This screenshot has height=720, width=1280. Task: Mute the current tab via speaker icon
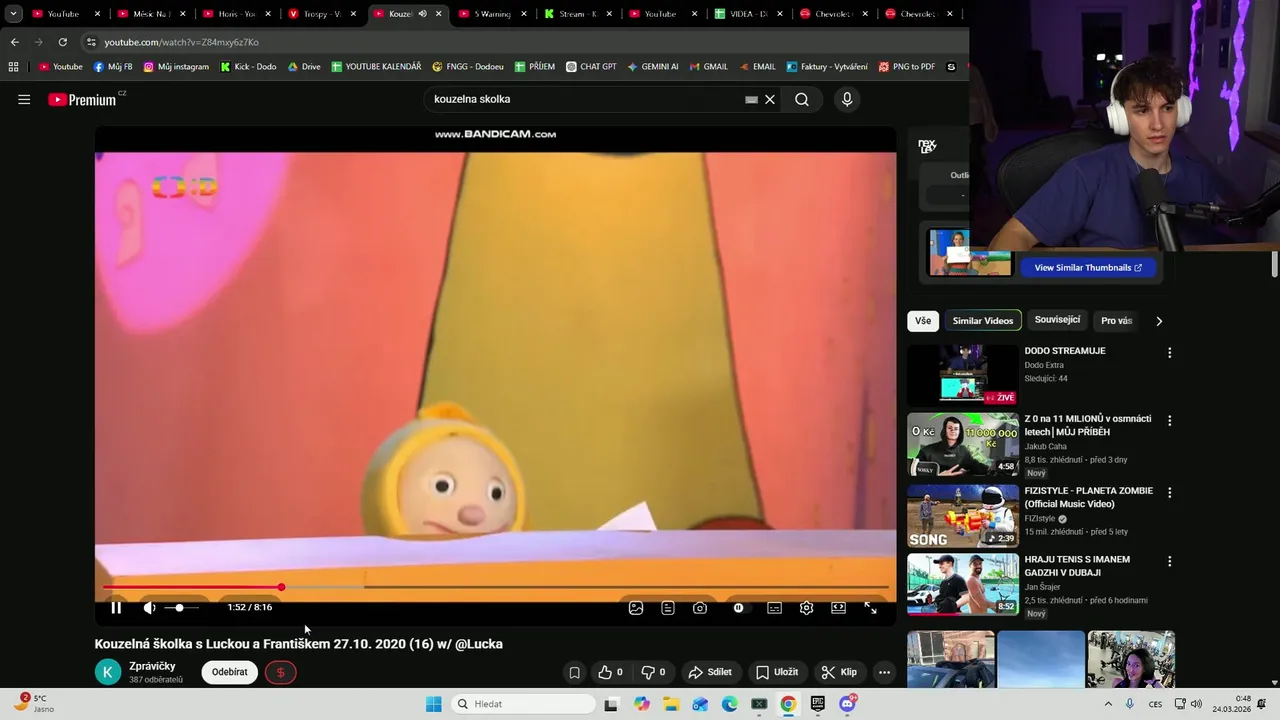click(x=422, y=14)
